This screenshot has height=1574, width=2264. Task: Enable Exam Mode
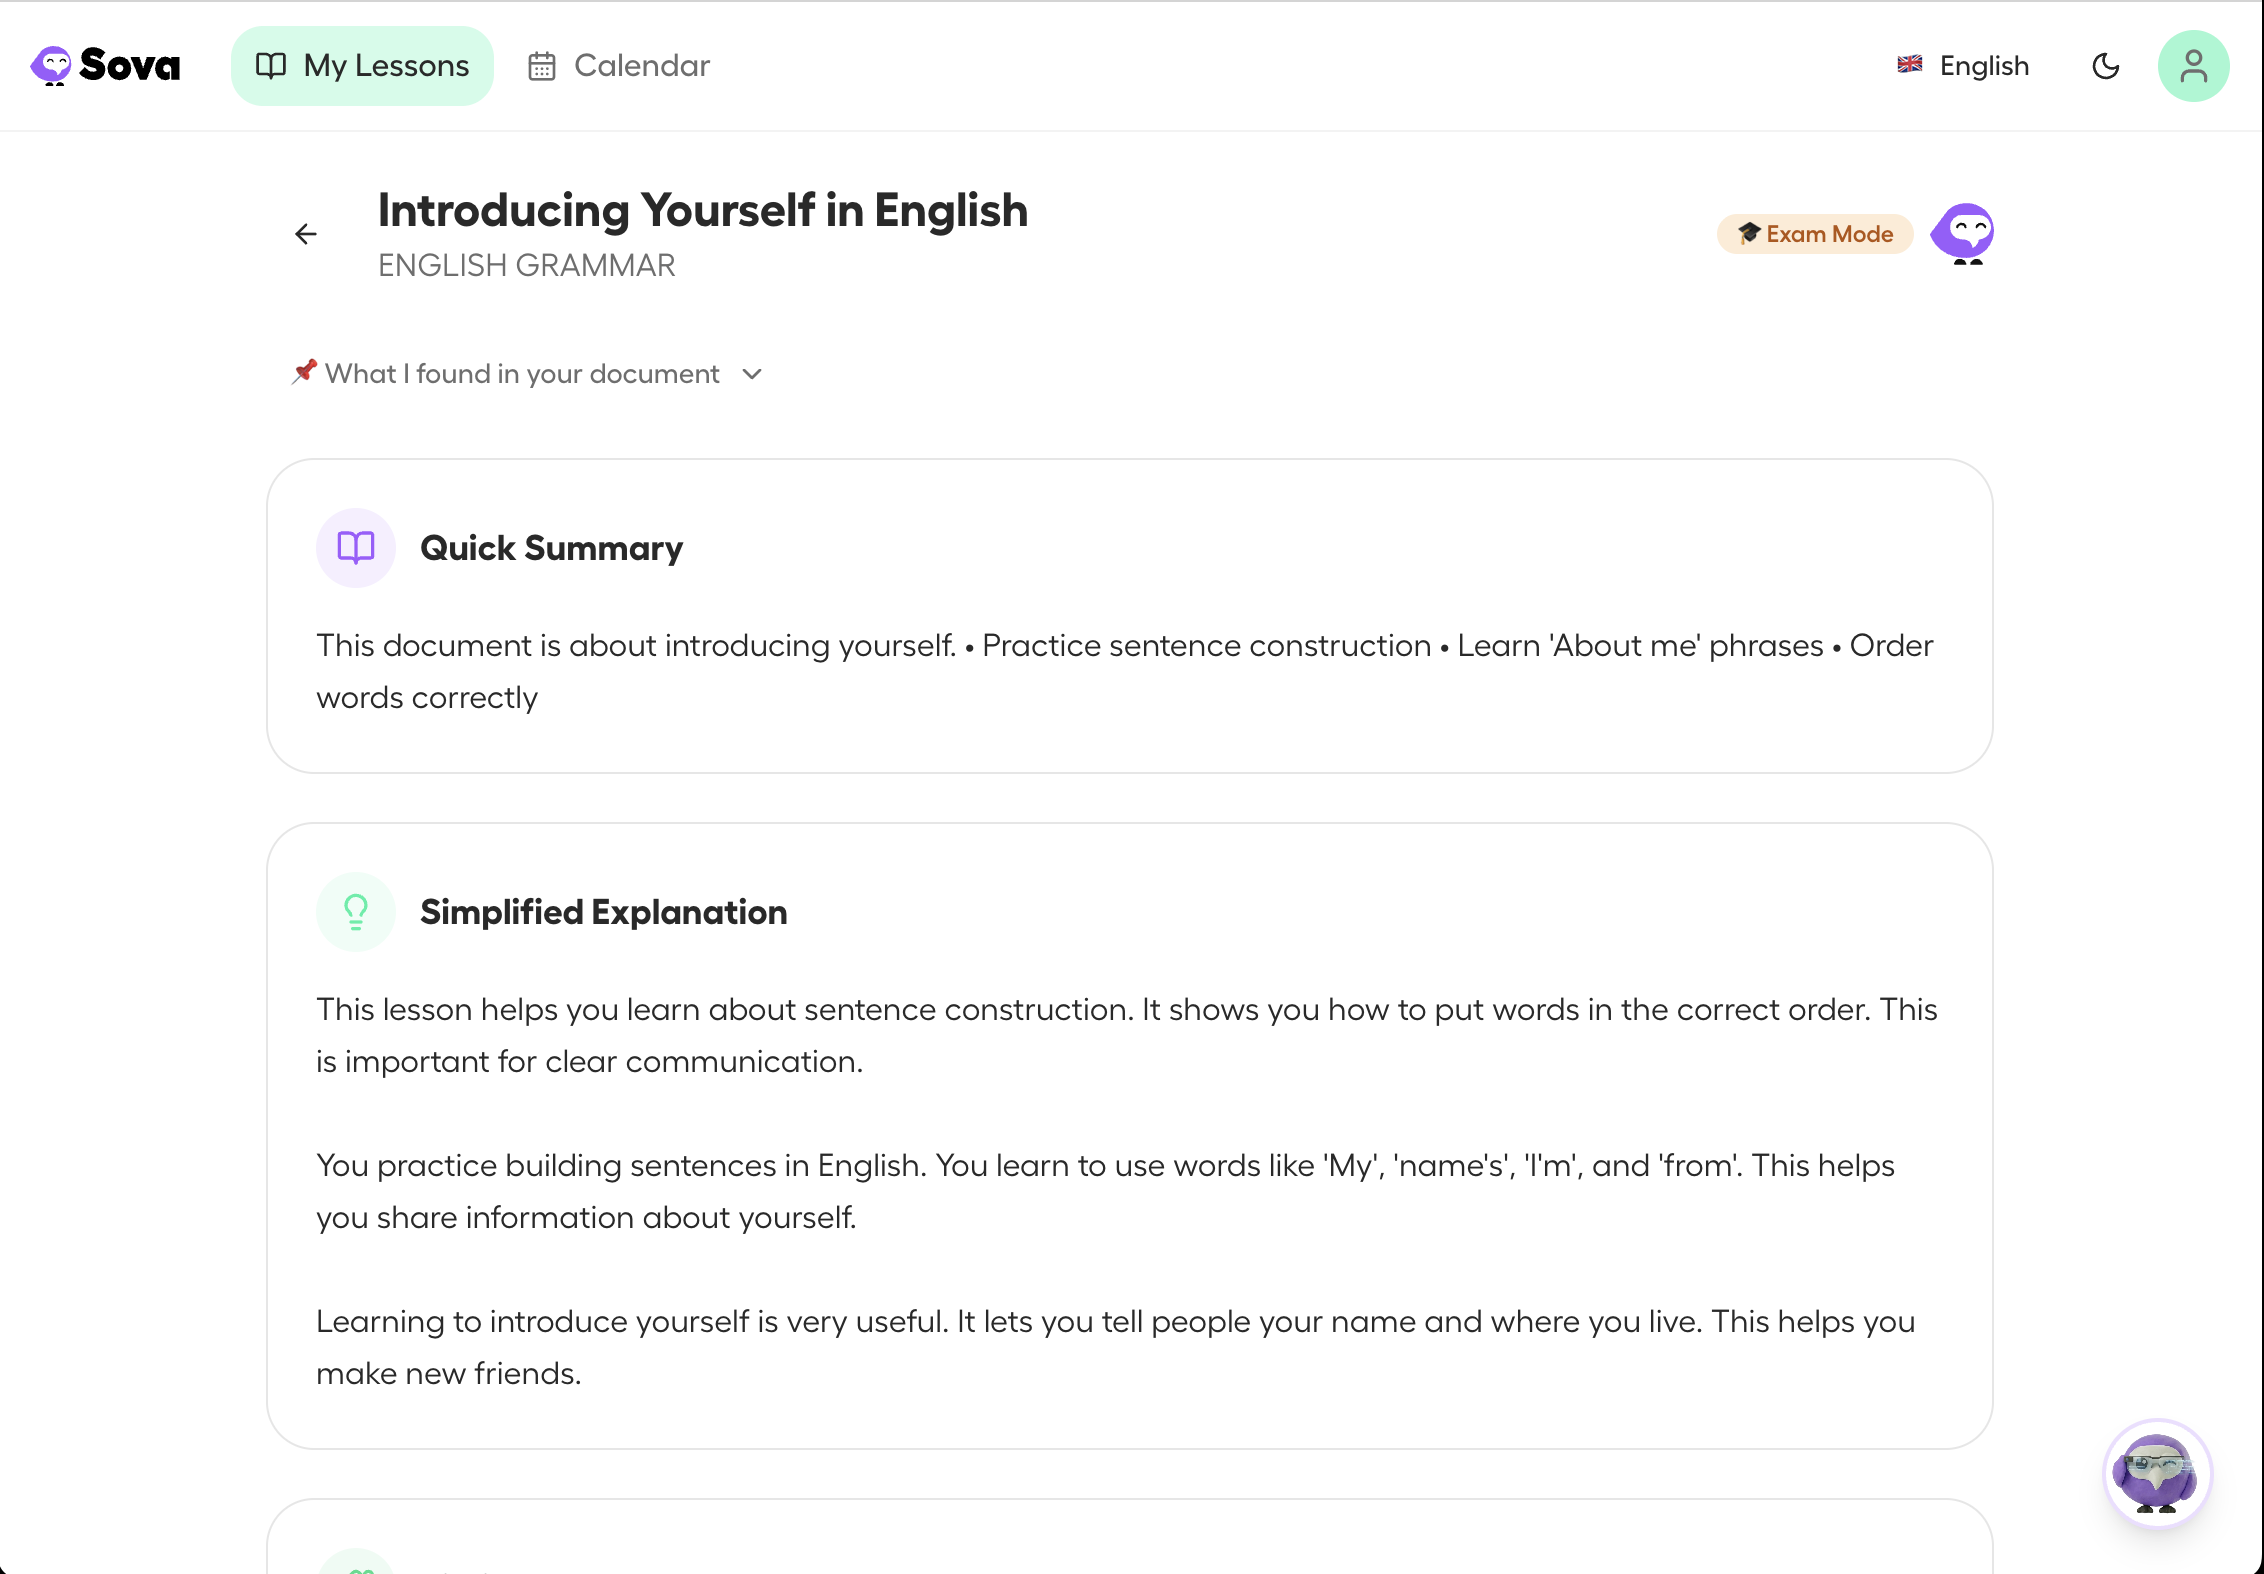(1814, 233)
